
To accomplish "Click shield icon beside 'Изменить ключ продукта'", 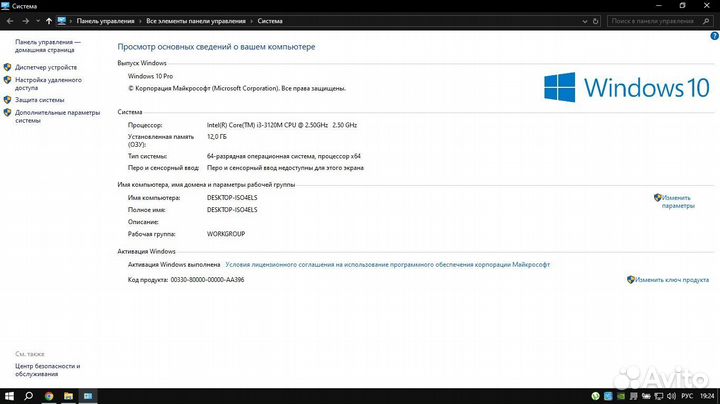I will click(631, 280).
